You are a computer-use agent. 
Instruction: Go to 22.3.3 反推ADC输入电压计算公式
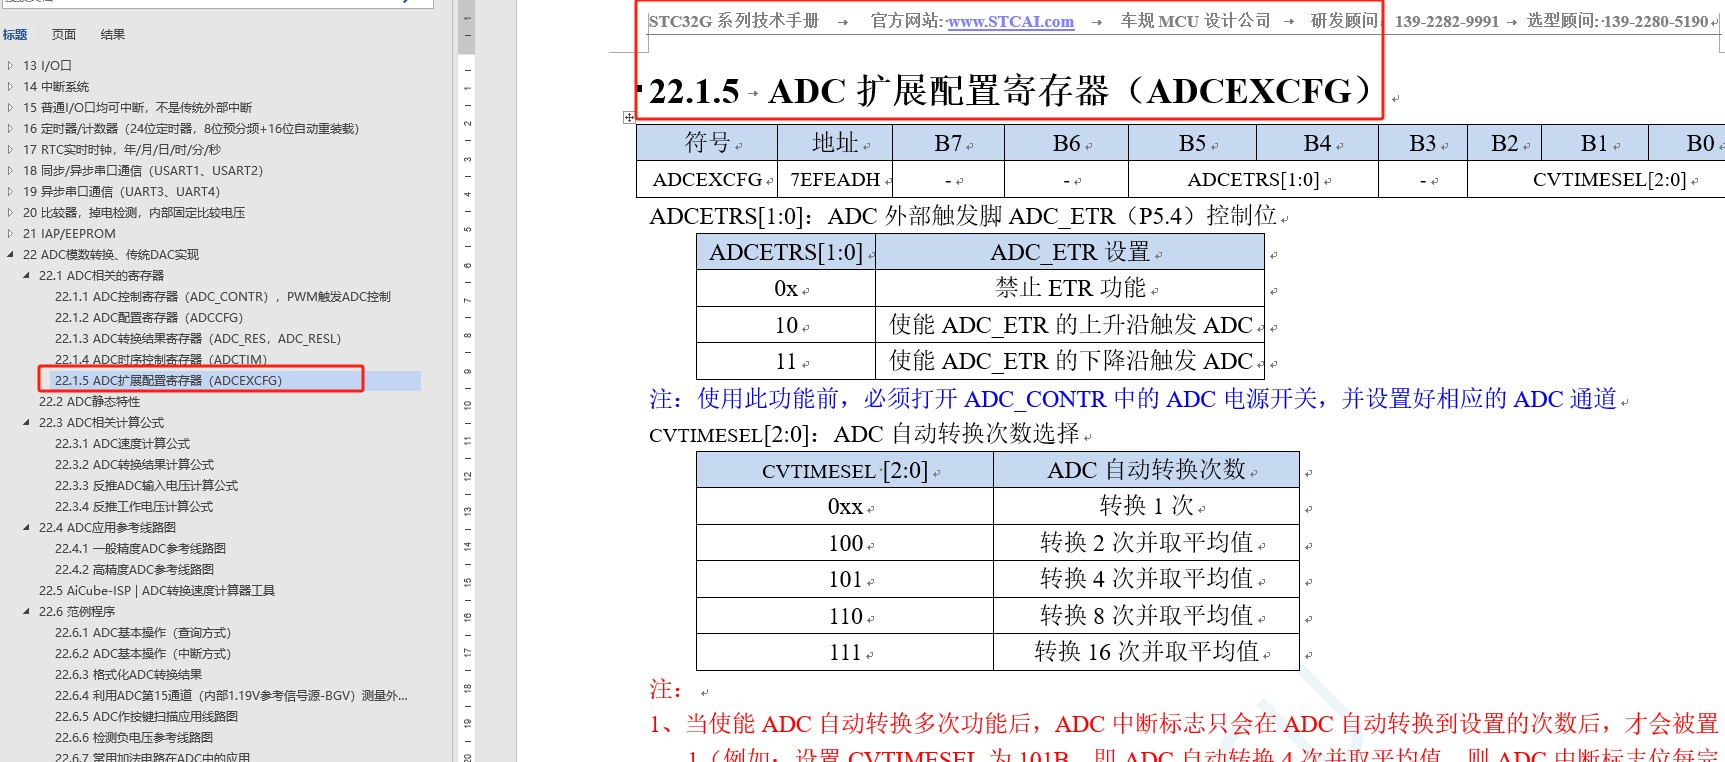[146, 486]
